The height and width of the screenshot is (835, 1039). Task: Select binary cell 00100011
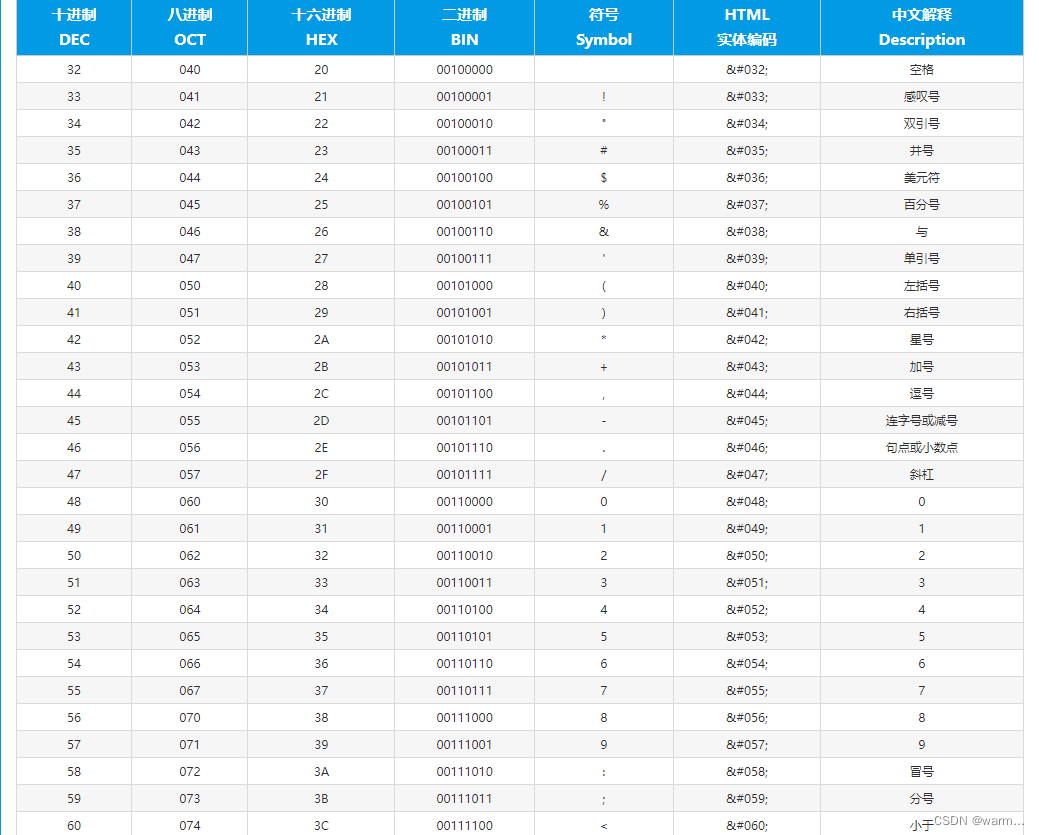[x=465, y=150]
